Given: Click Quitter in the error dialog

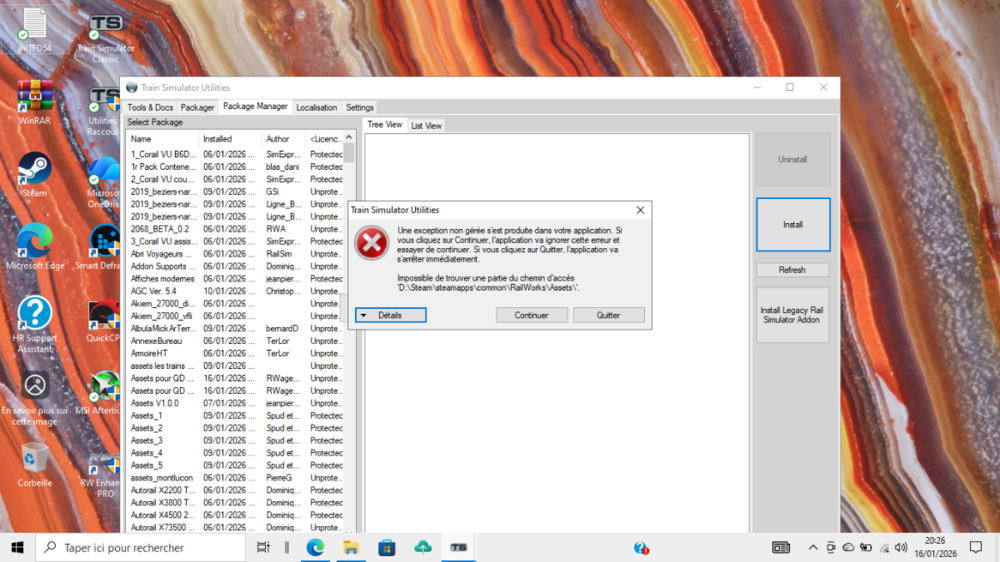Looking at the screenshot, I should click(x=608, y=315).
